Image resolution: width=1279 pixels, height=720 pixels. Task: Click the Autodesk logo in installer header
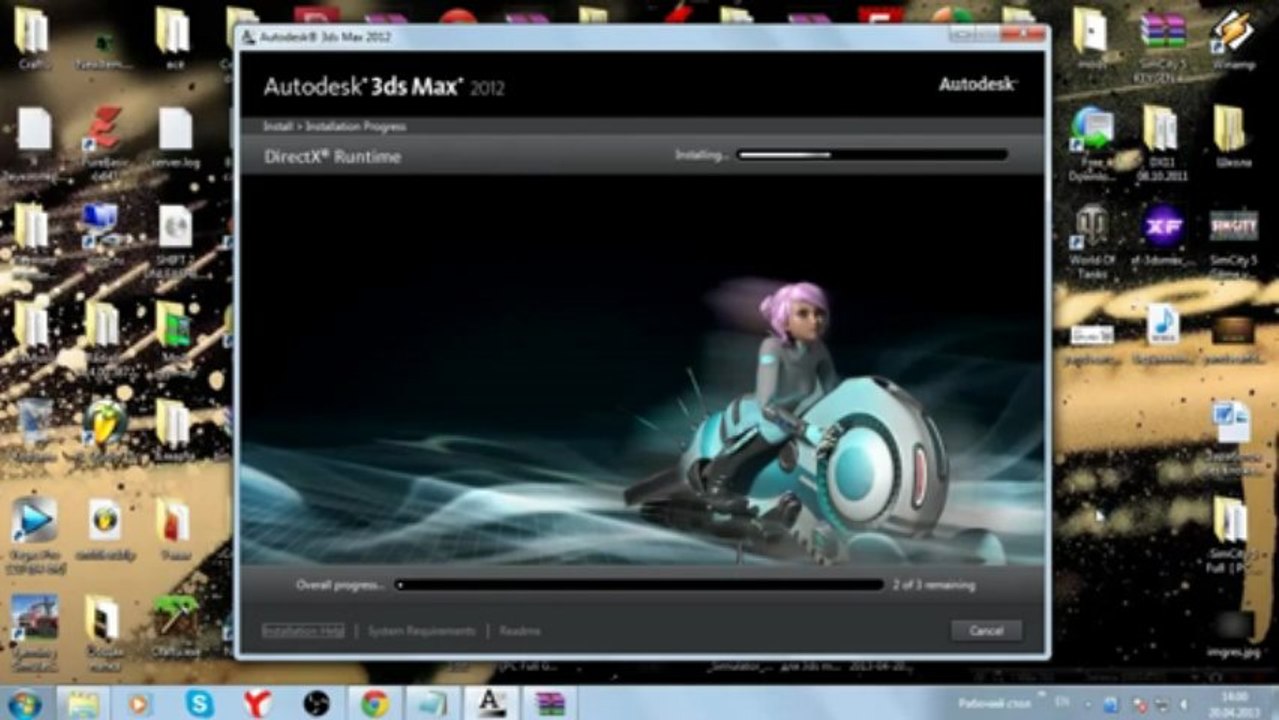tap(977, 85)
